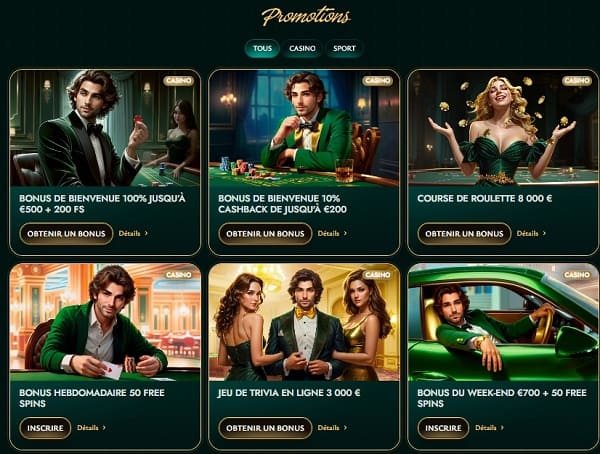600x454 pixels.
Task: Open Détails for the 100% welcome bonus
Action: click(133, 233)
